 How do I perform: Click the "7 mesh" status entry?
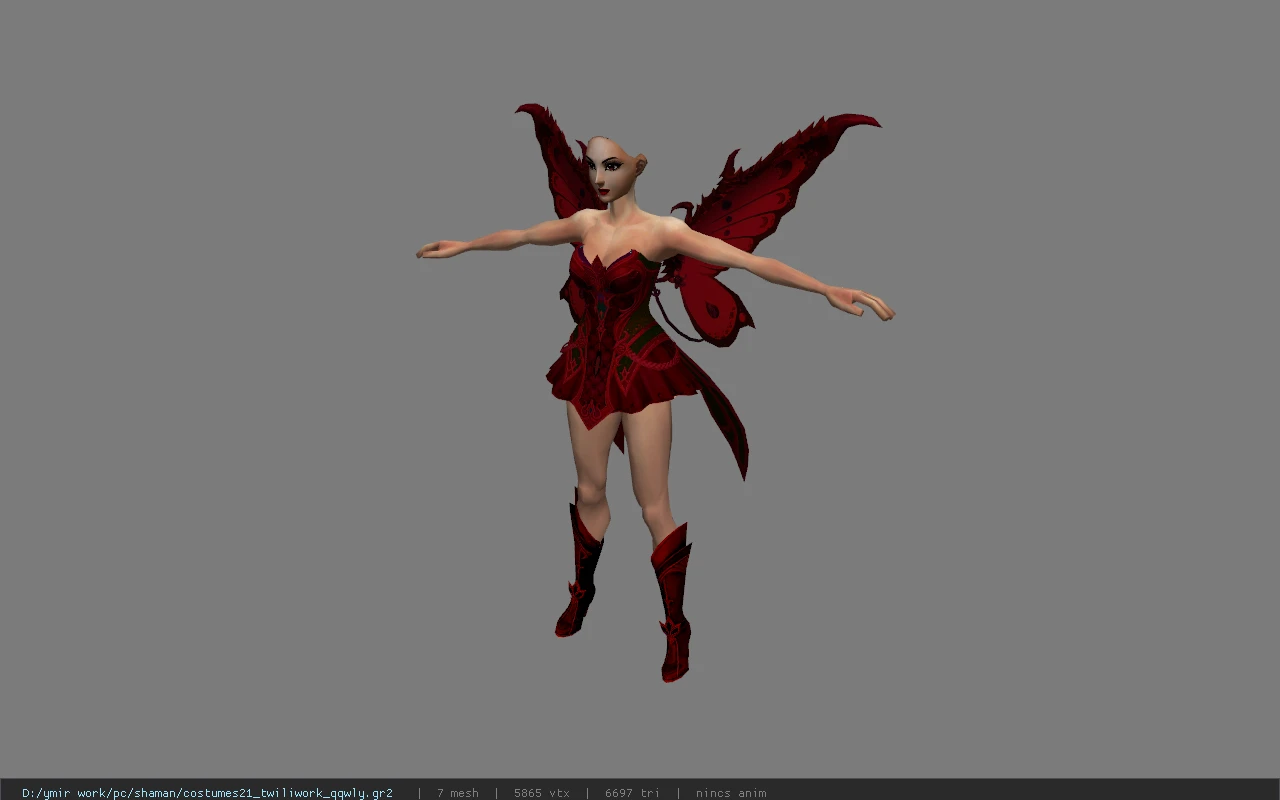click(x=457, y=793)
